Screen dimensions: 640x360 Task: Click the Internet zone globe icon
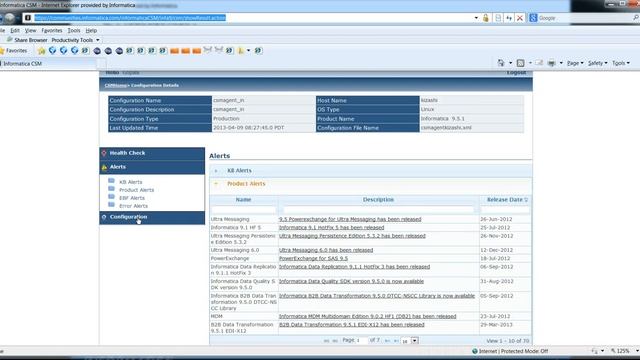pyautogui.click(x=475, y=351)
